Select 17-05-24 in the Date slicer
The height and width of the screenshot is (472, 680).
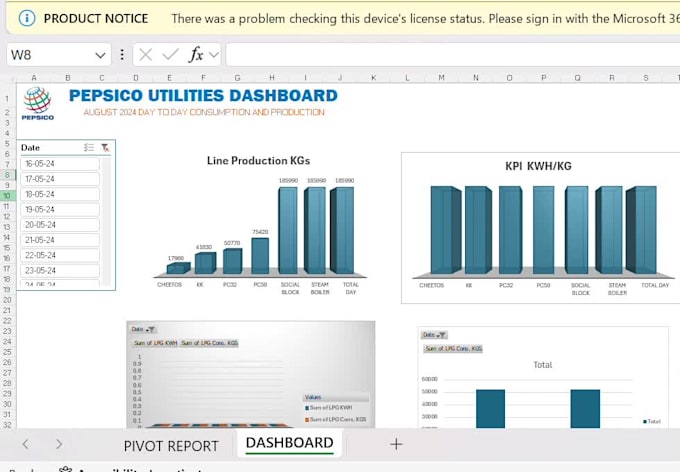pos(60,179)
